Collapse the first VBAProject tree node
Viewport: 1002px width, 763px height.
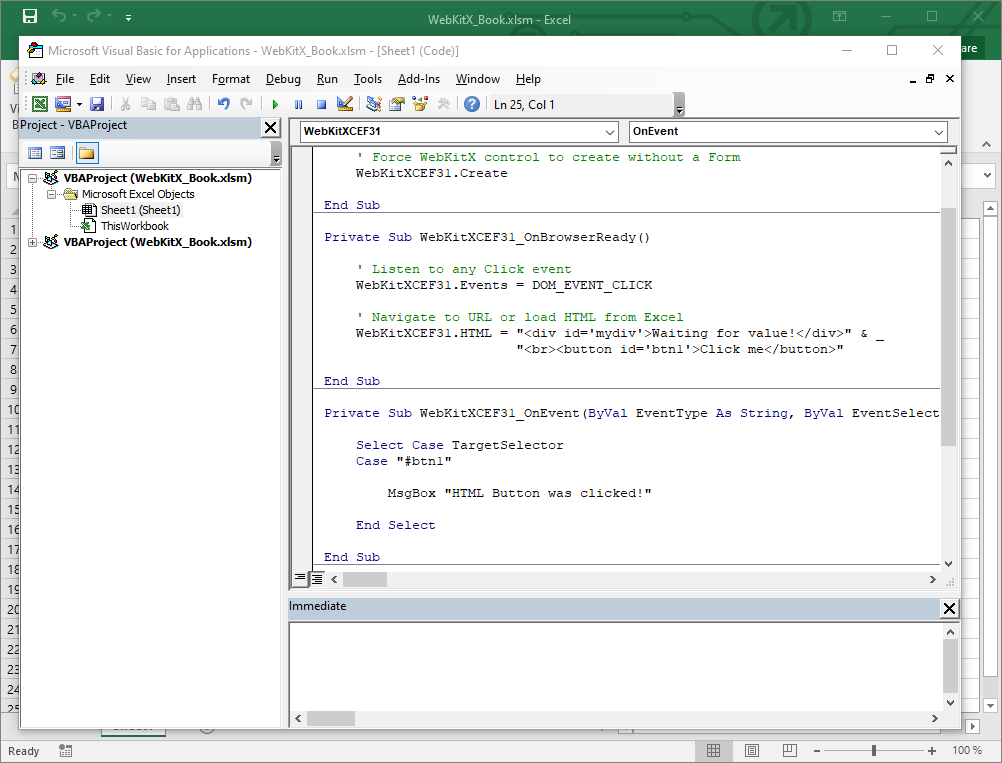33,178
